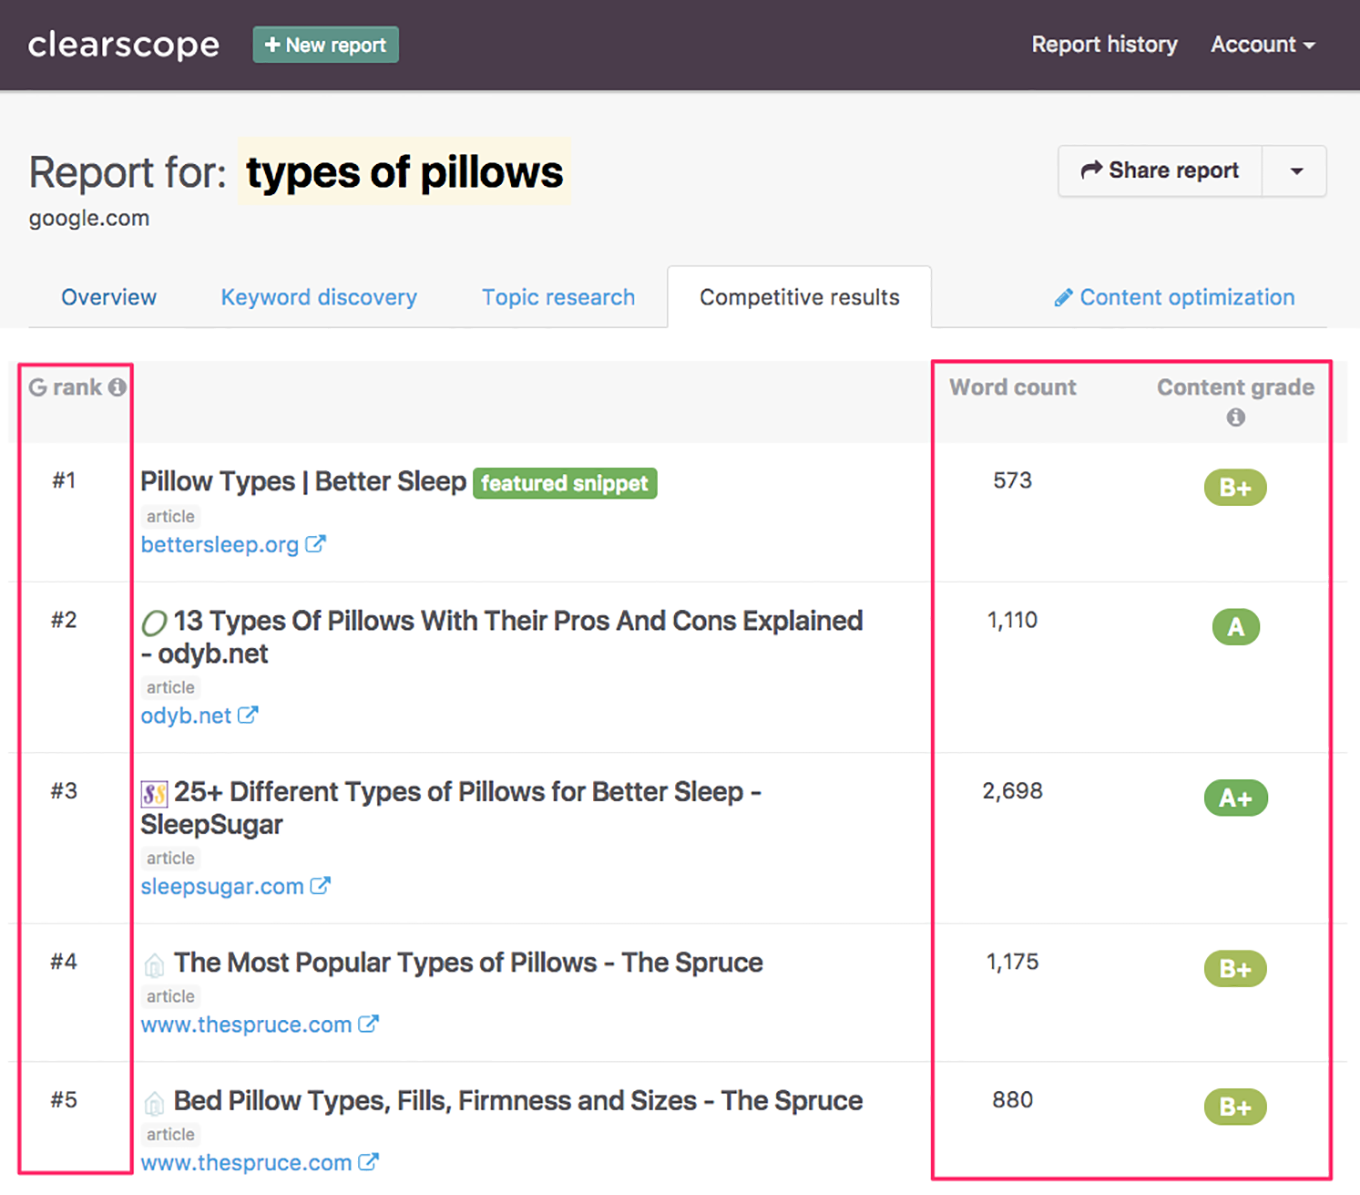Viewport: 1360px width, 1195px height.
Task: Click favicon beside Bed Pillow Types title
Action: click(x=154, y=1103)
